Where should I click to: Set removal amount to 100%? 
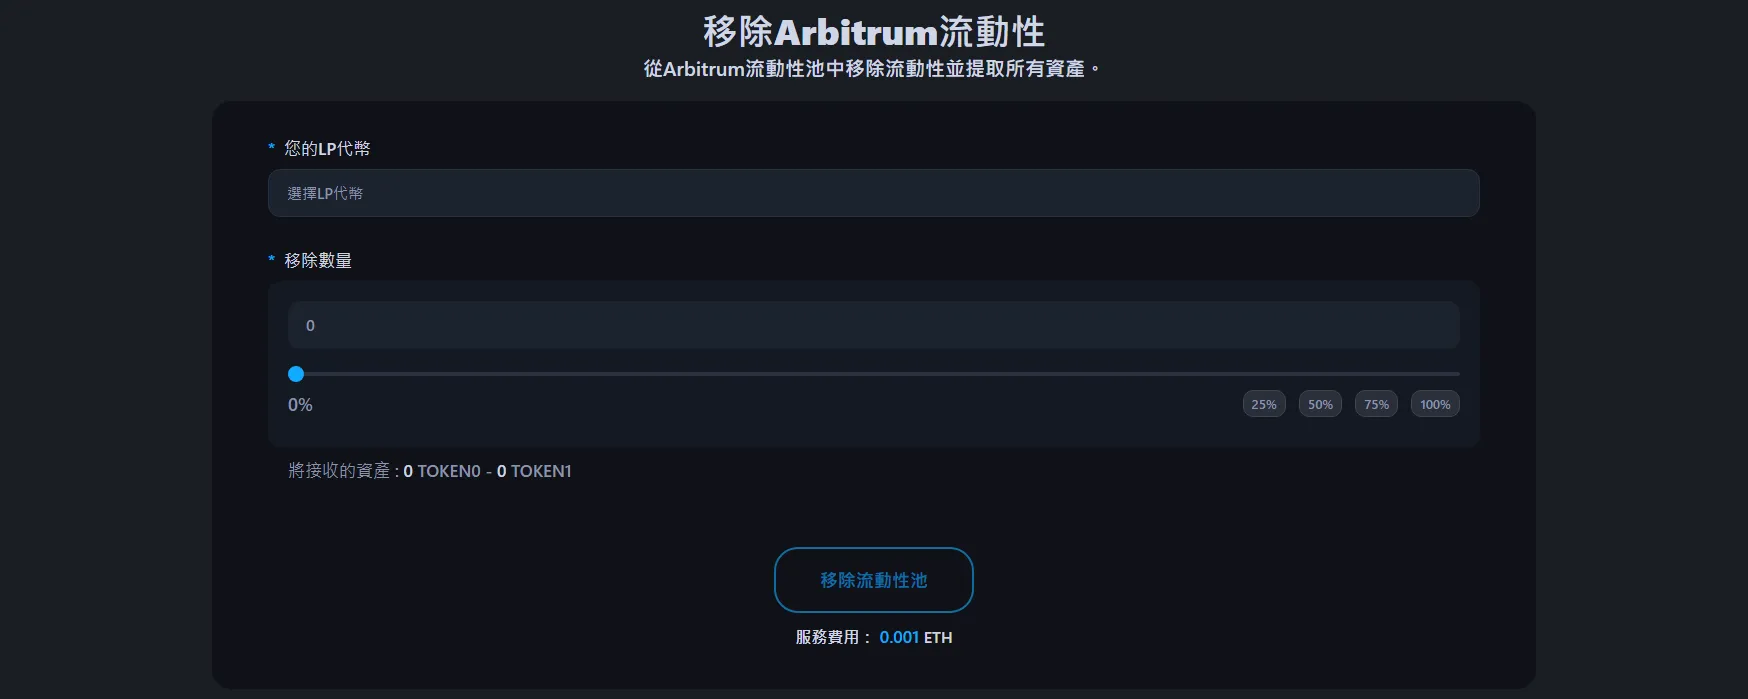1435,404
